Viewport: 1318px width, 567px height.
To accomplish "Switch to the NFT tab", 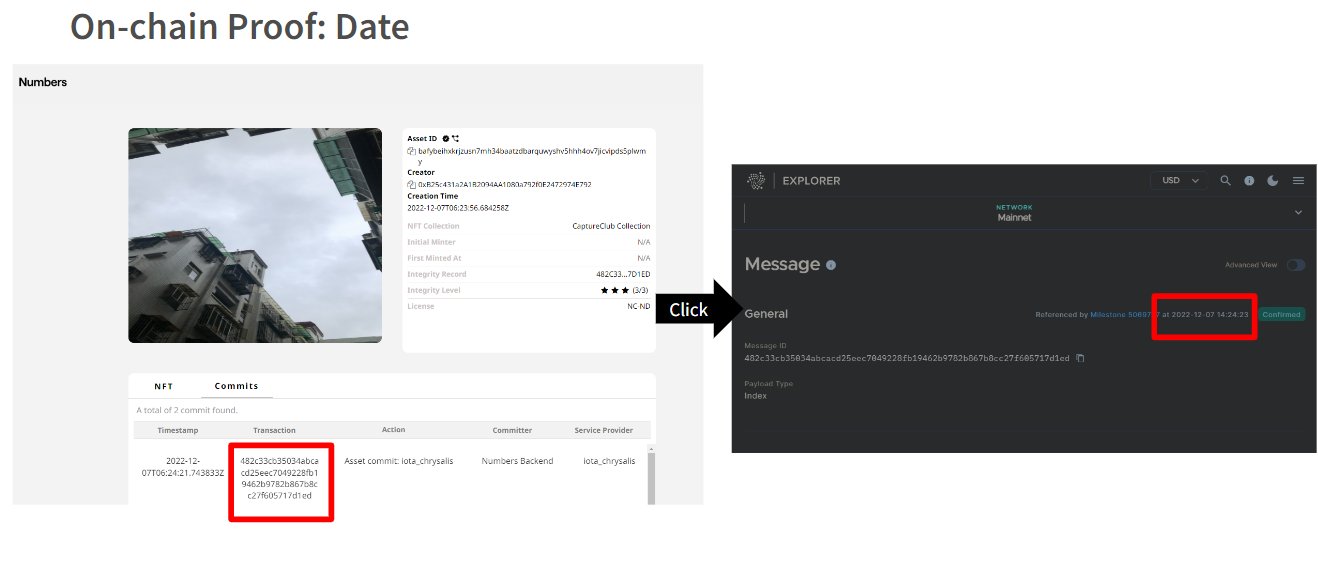I will [163, 385].
